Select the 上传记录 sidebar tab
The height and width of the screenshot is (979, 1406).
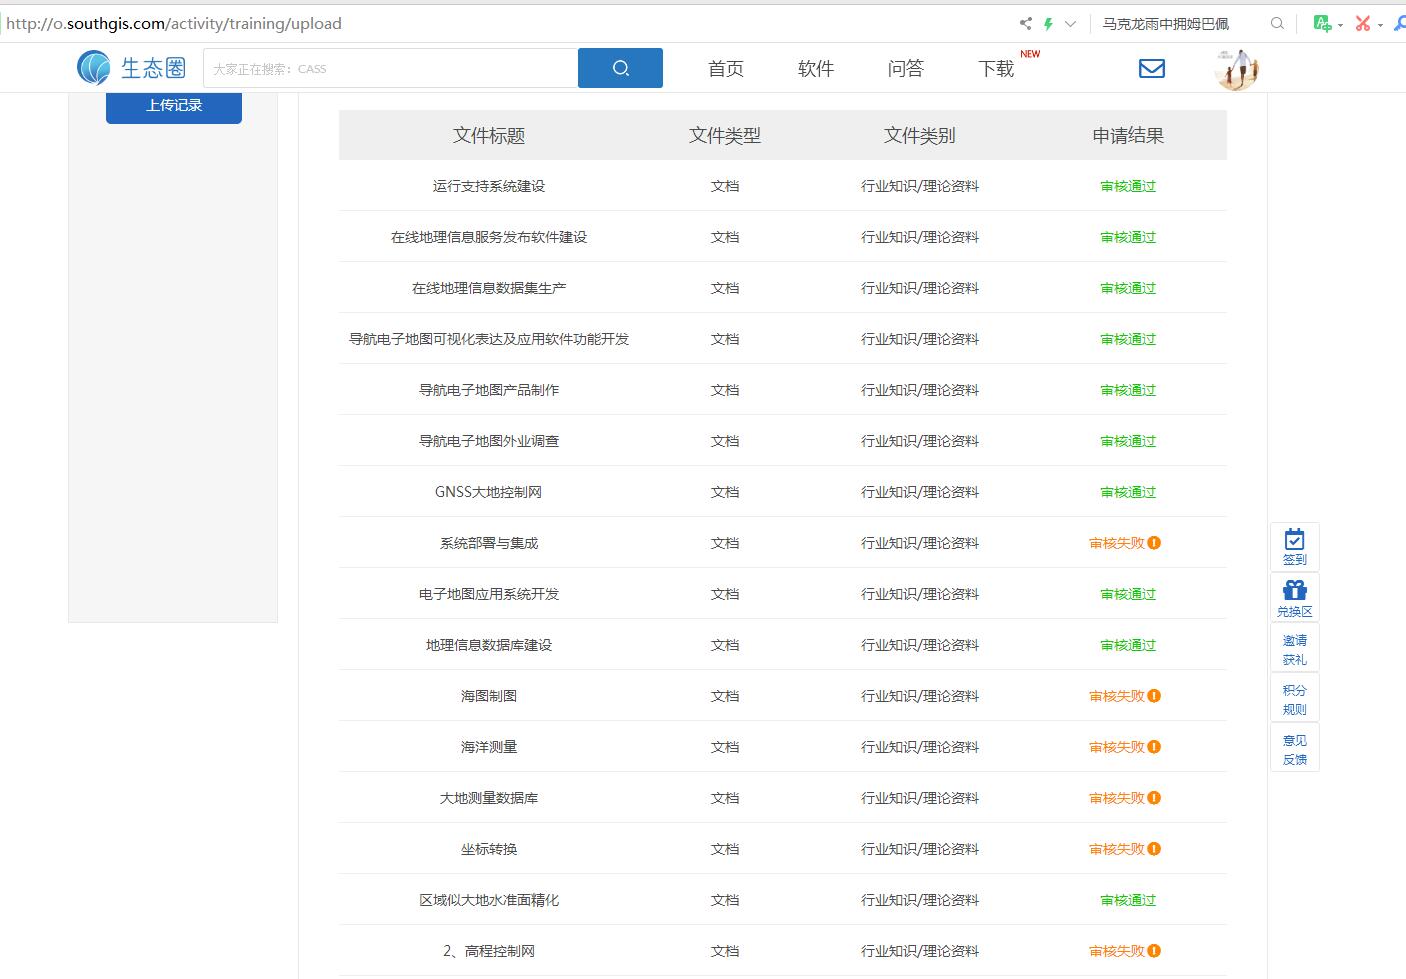pyautogui.click(x=174, y=105)
